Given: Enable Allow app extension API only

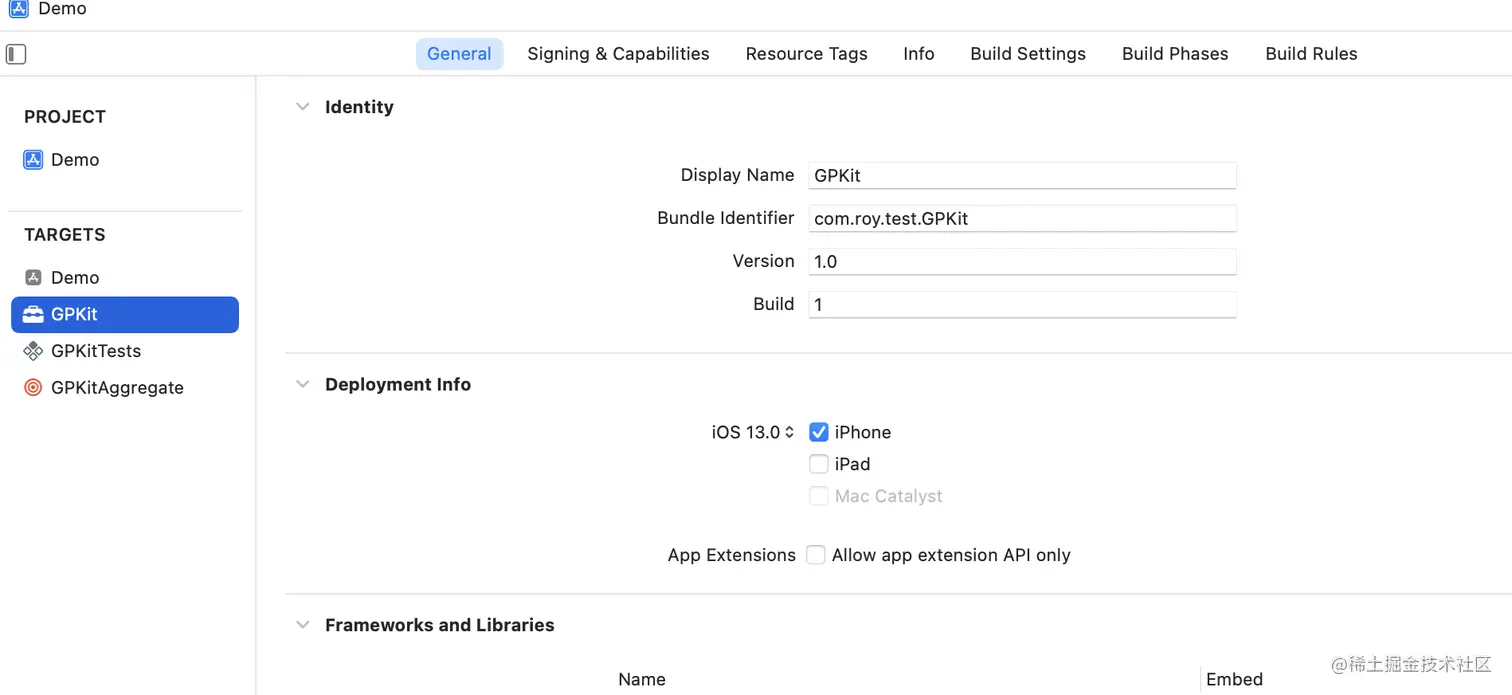Looking at the screenshot, I should click(816, 555).
